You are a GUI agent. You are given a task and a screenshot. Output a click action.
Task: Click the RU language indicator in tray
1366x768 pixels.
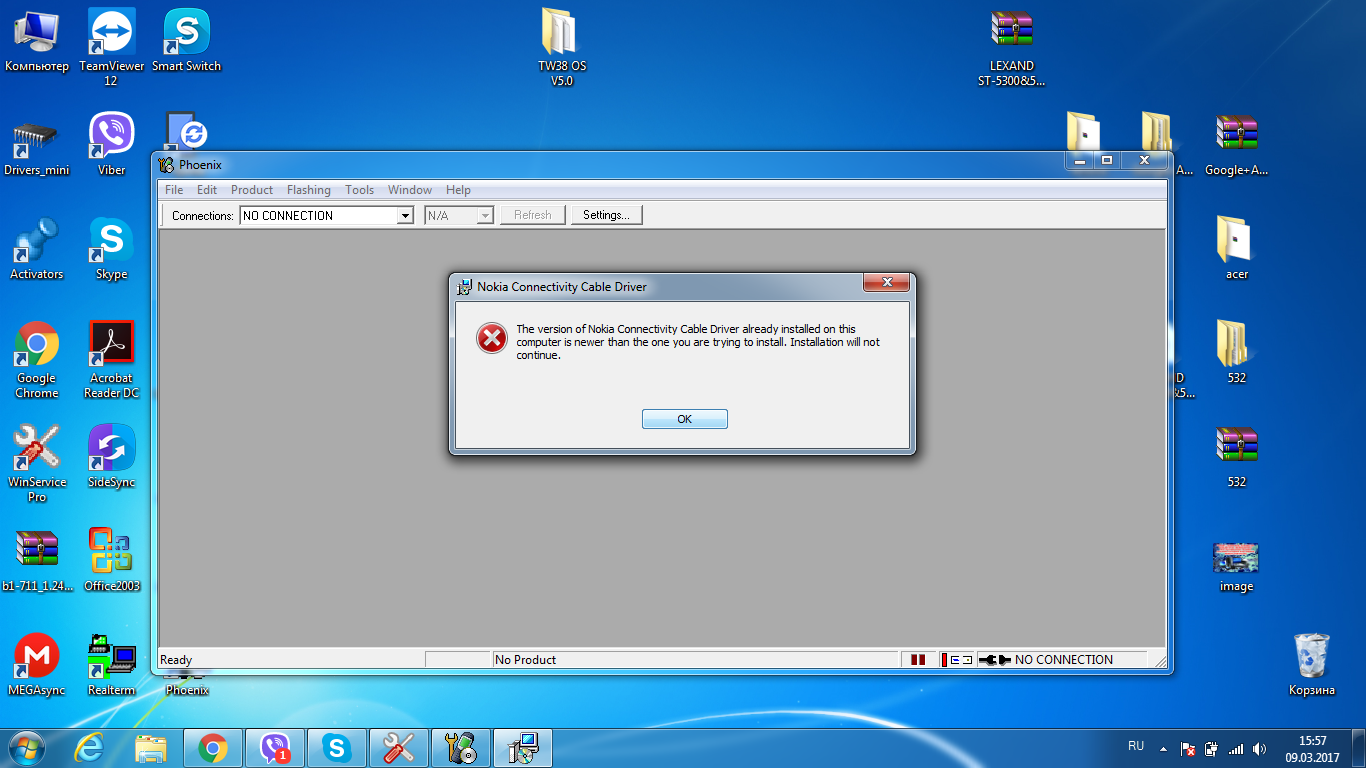coord(1136,747)
